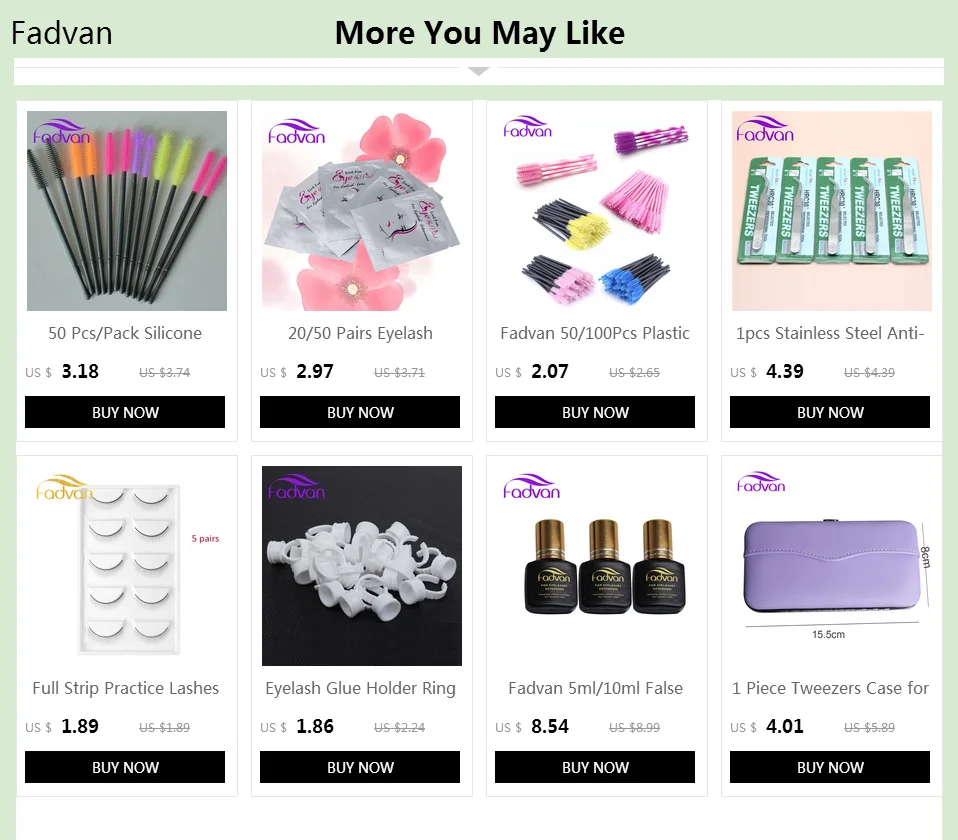
Task: Buy the Full Strip Practice Lashes
Action: tap(125, 767)
